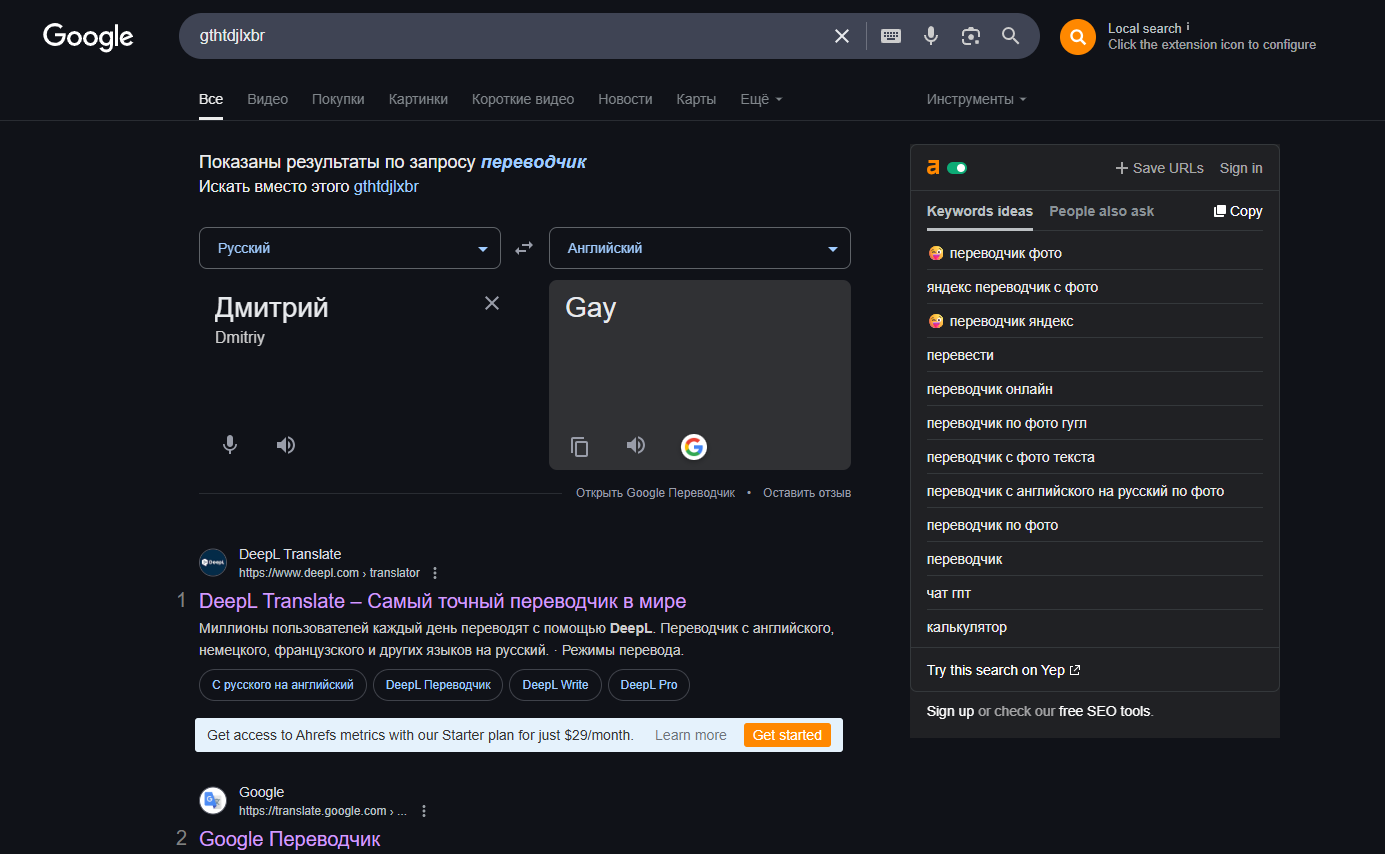Open Открыть Google Переводчик link

click(x=655, y=493)
